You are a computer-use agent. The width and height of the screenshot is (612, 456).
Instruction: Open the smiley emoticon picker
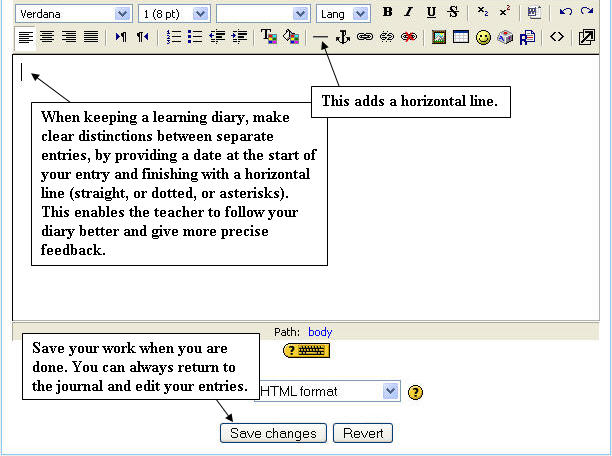pos(484,37)
